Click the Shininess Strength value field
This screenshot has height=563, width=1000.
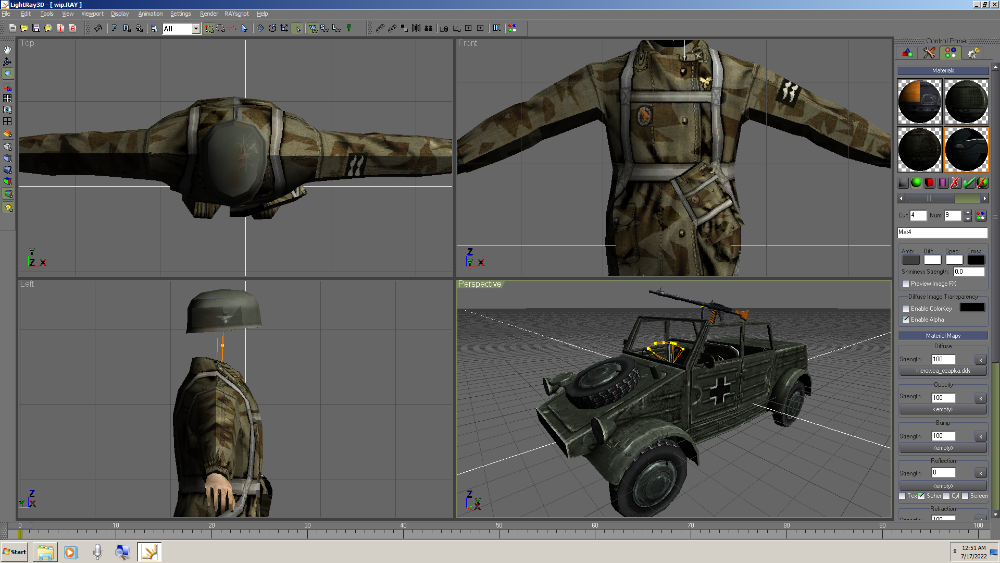tap(969, 272)
